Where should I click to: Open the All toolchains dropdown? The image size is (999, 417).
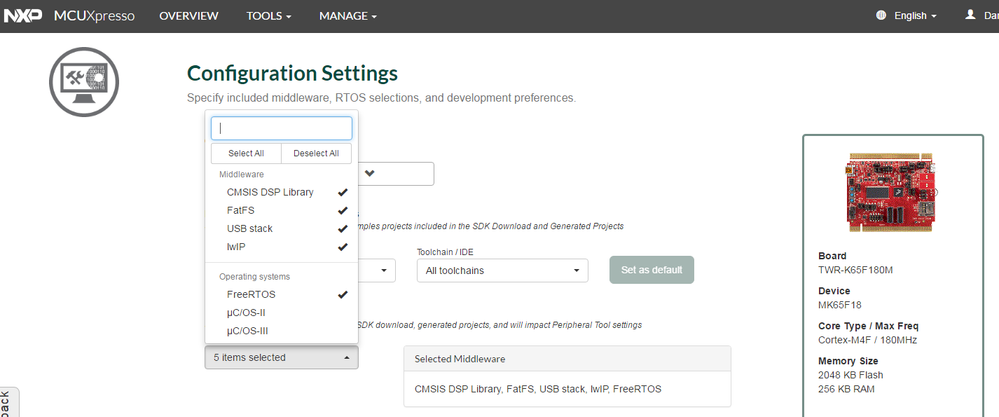tap(503, 271)
